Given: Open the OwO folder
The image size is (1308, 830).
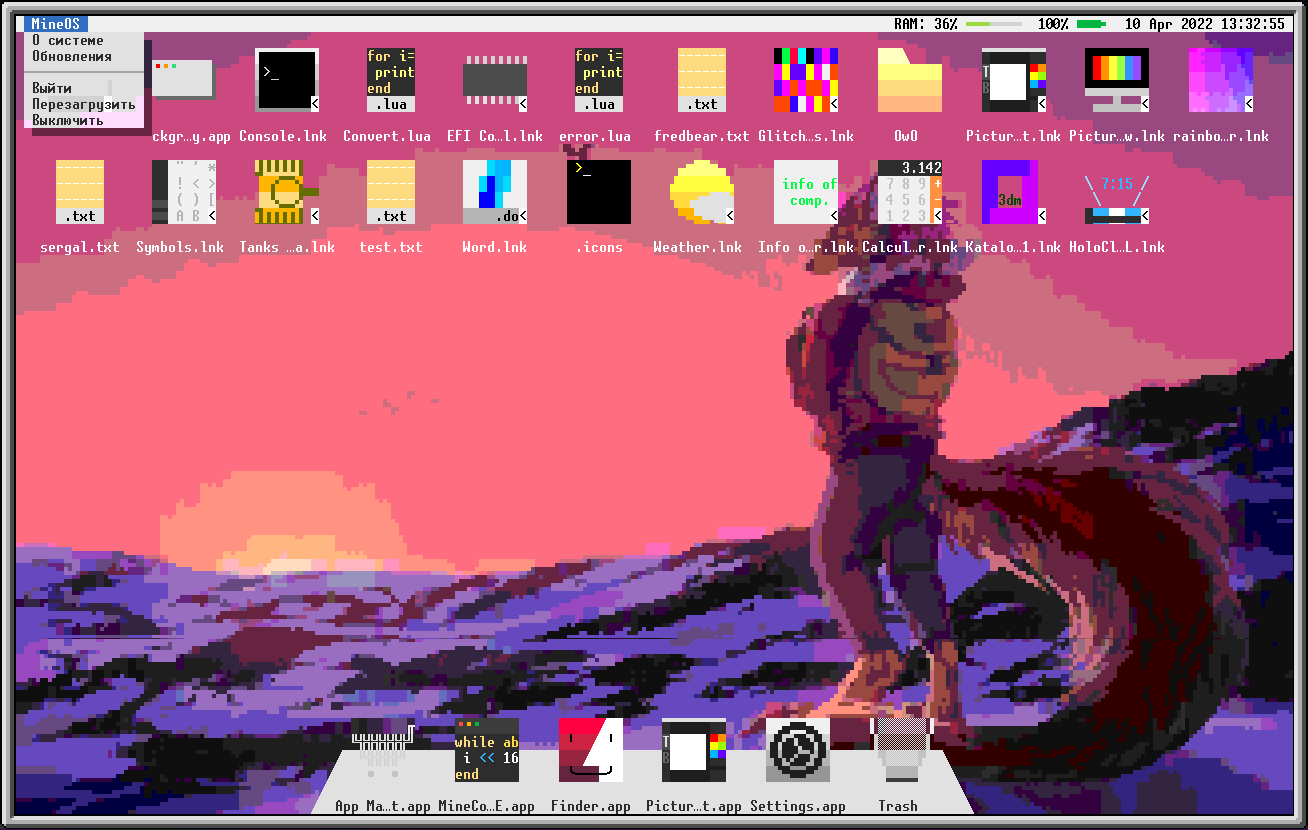Looking at the screenshot, I should click(910, 80).
